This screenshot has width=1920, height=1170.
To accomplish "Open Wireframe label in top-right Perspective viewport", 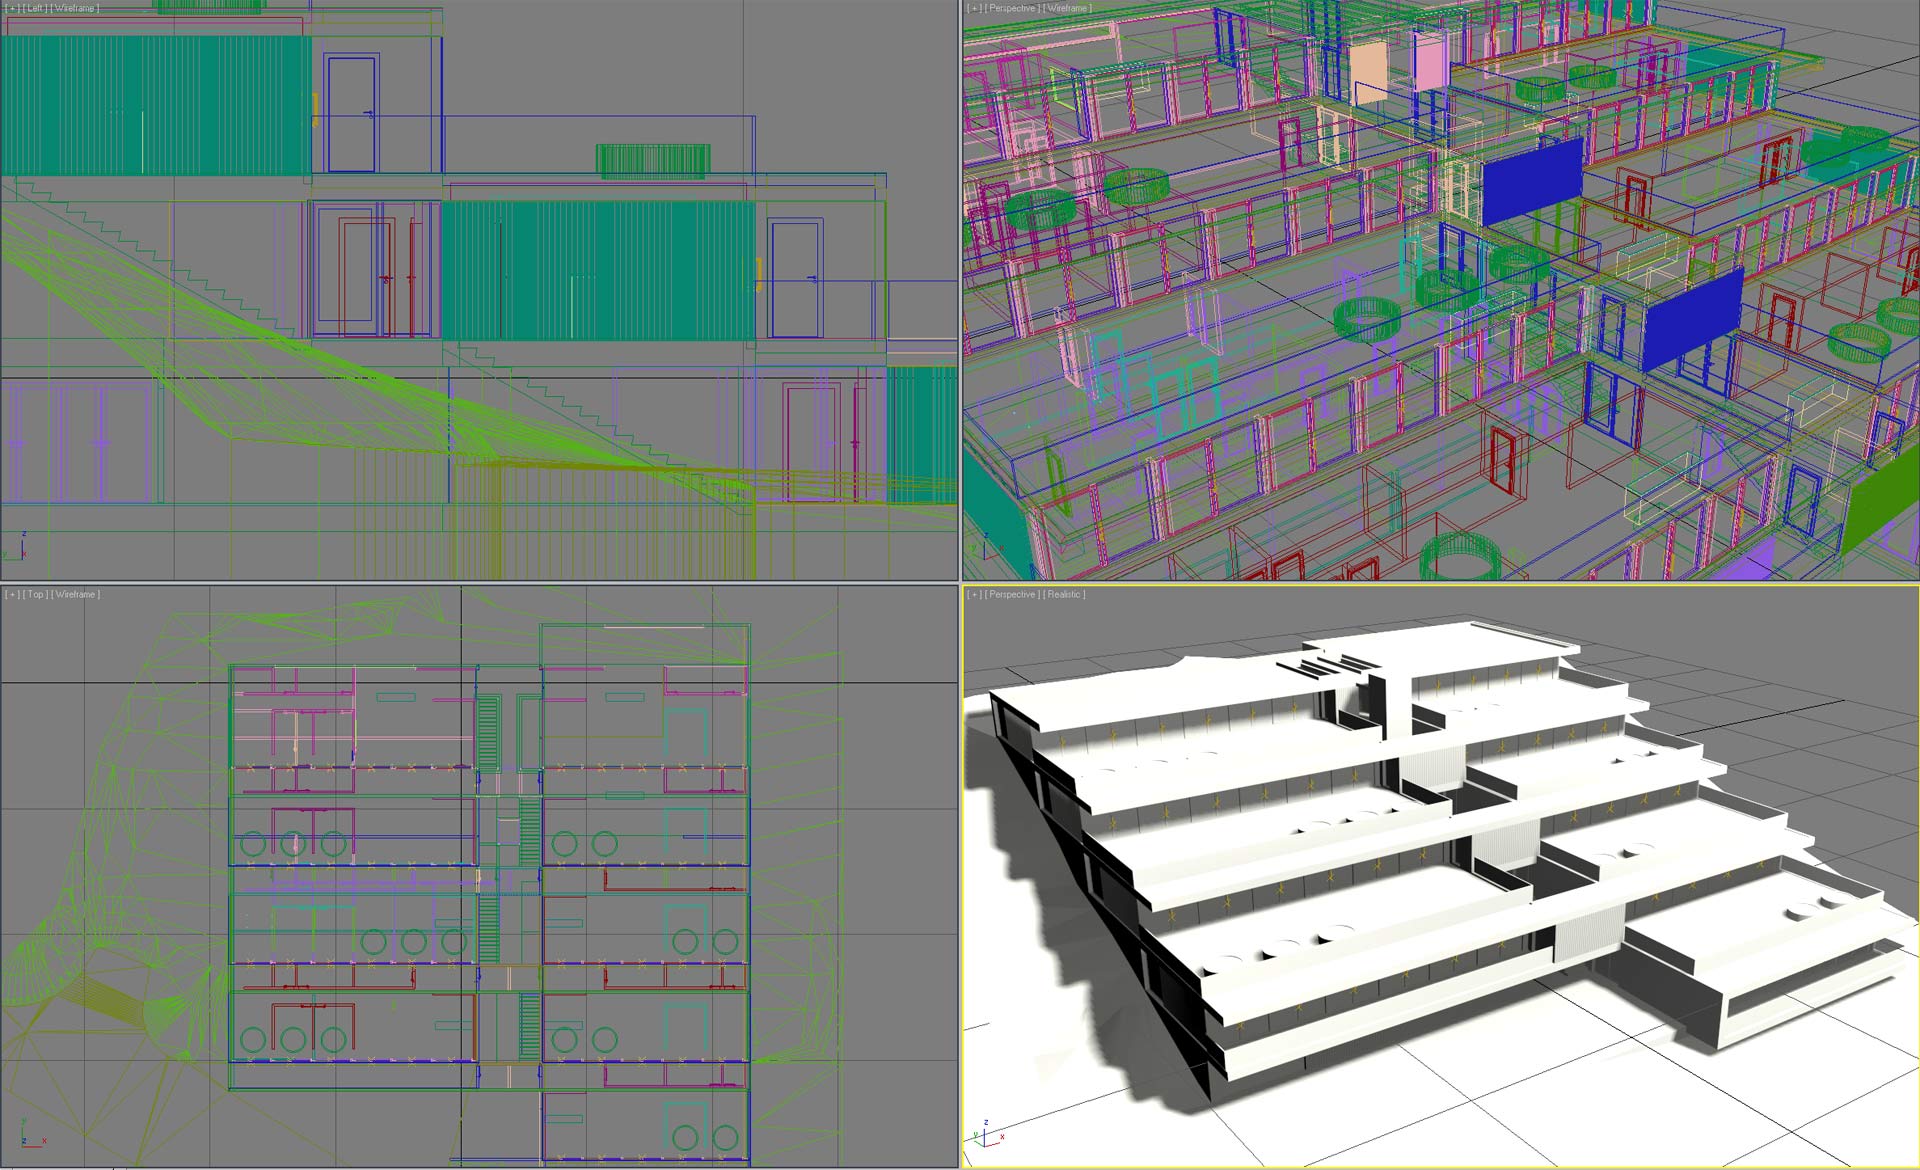I will tap(1067, 8).
